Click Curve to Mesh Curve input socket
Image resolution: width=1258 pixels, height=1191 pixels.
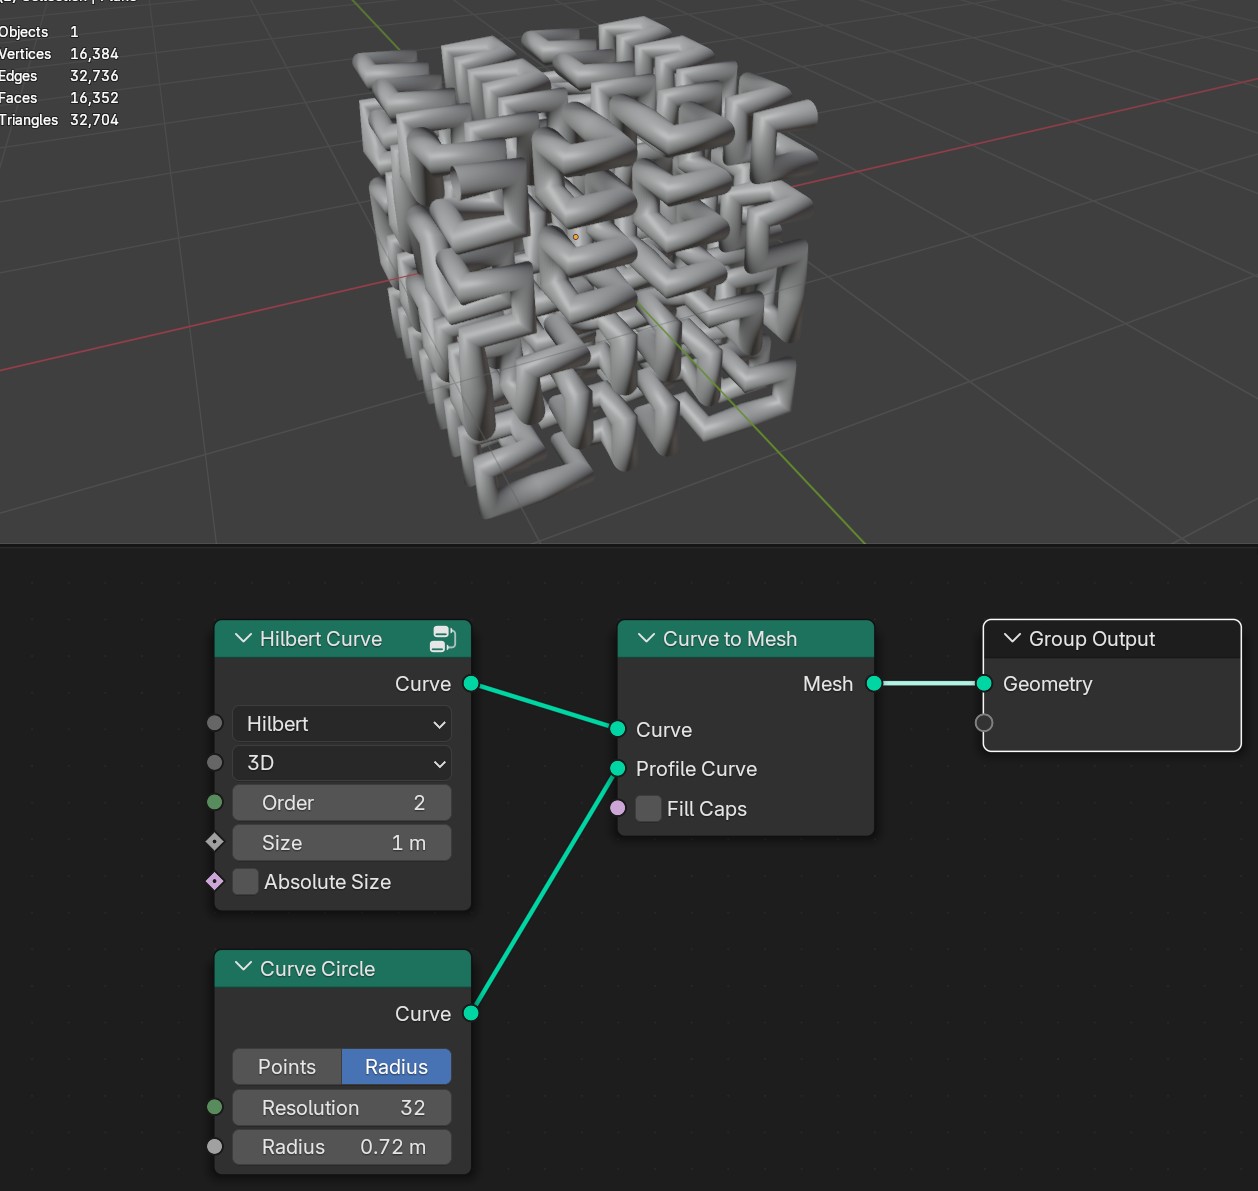pyautogui.click(x=618, y=729)
